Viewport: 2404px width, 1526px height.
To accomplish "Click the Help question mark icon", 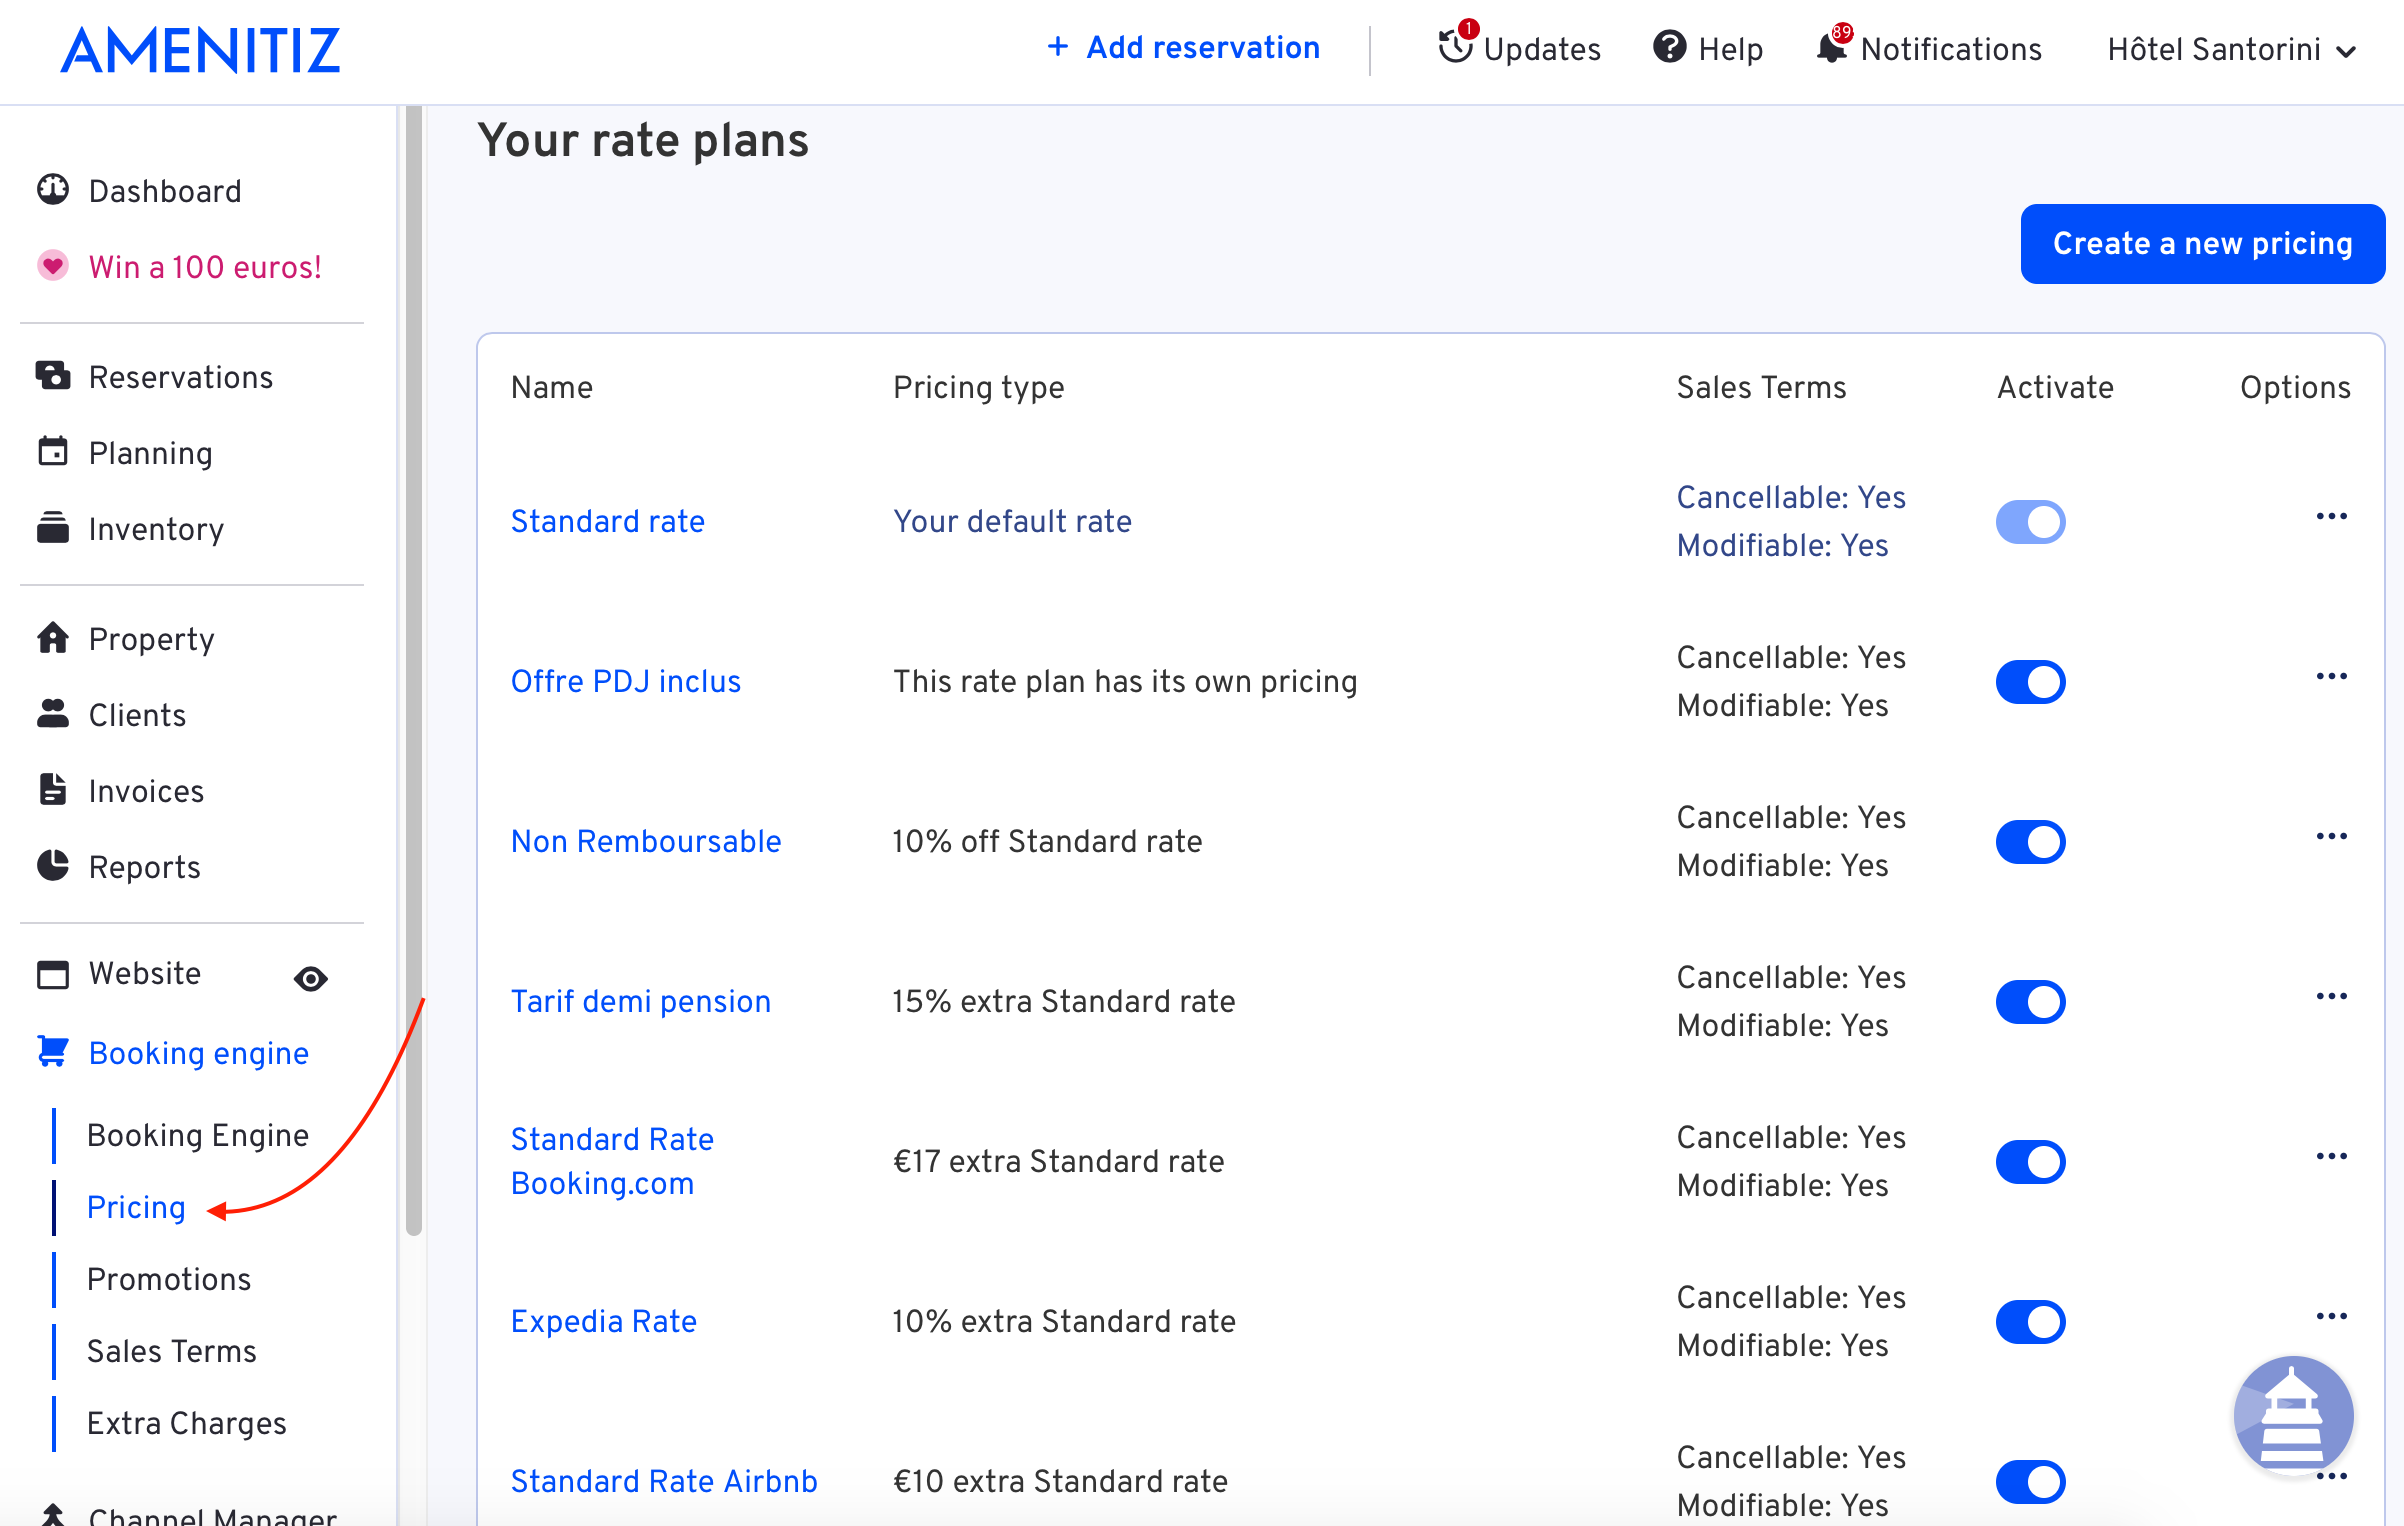I will [1669, 46].
